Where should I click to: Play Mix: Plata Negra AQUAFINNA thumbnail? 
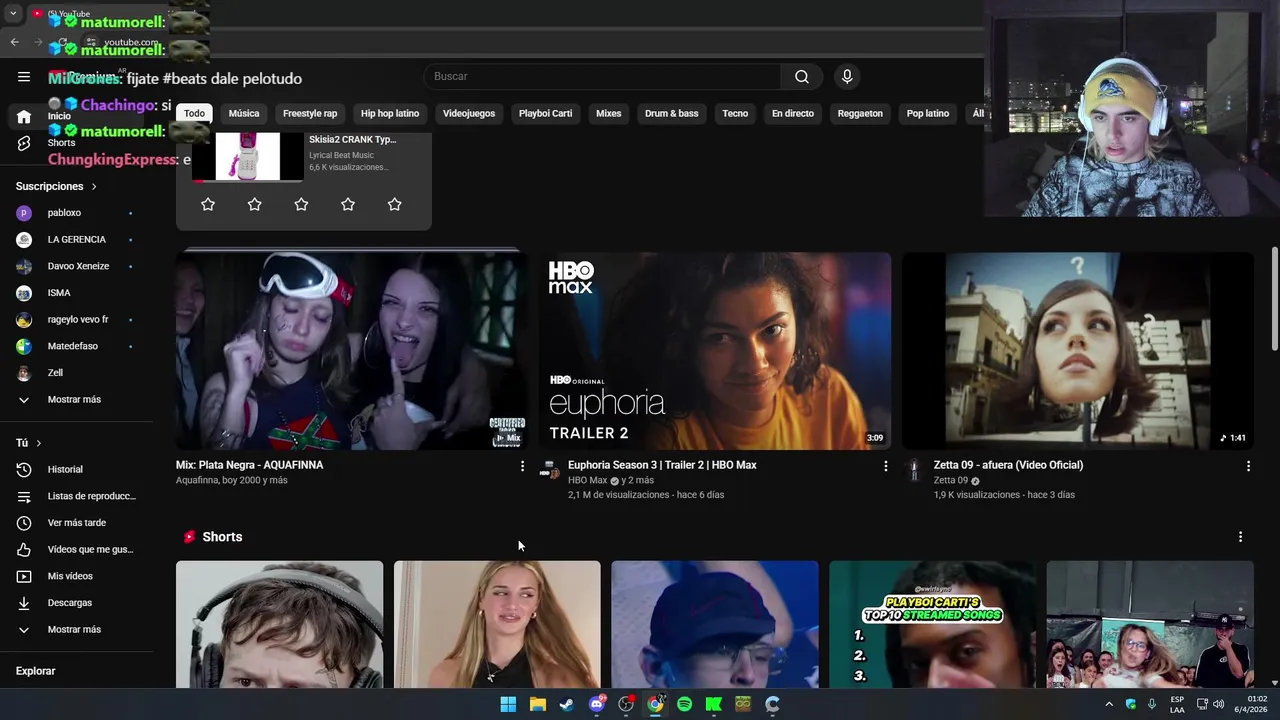point(351,350)
